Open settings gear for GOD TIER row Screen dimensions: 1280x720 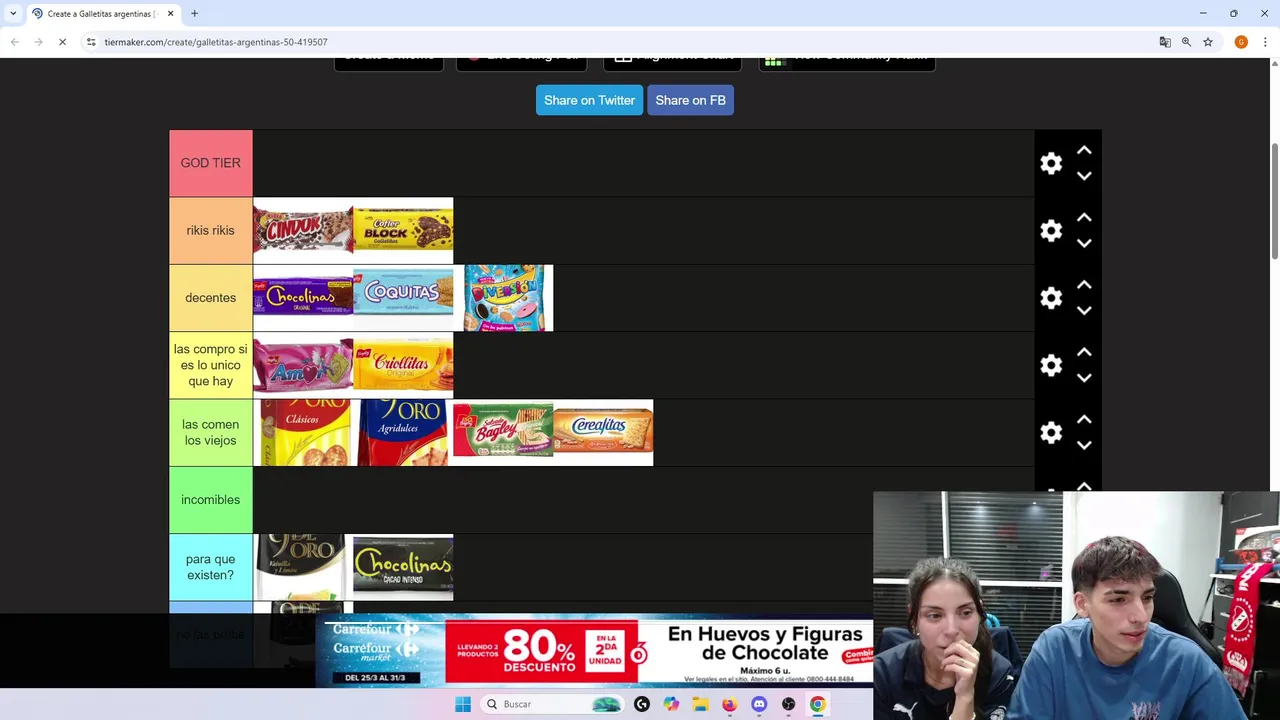coord(1051,164)
